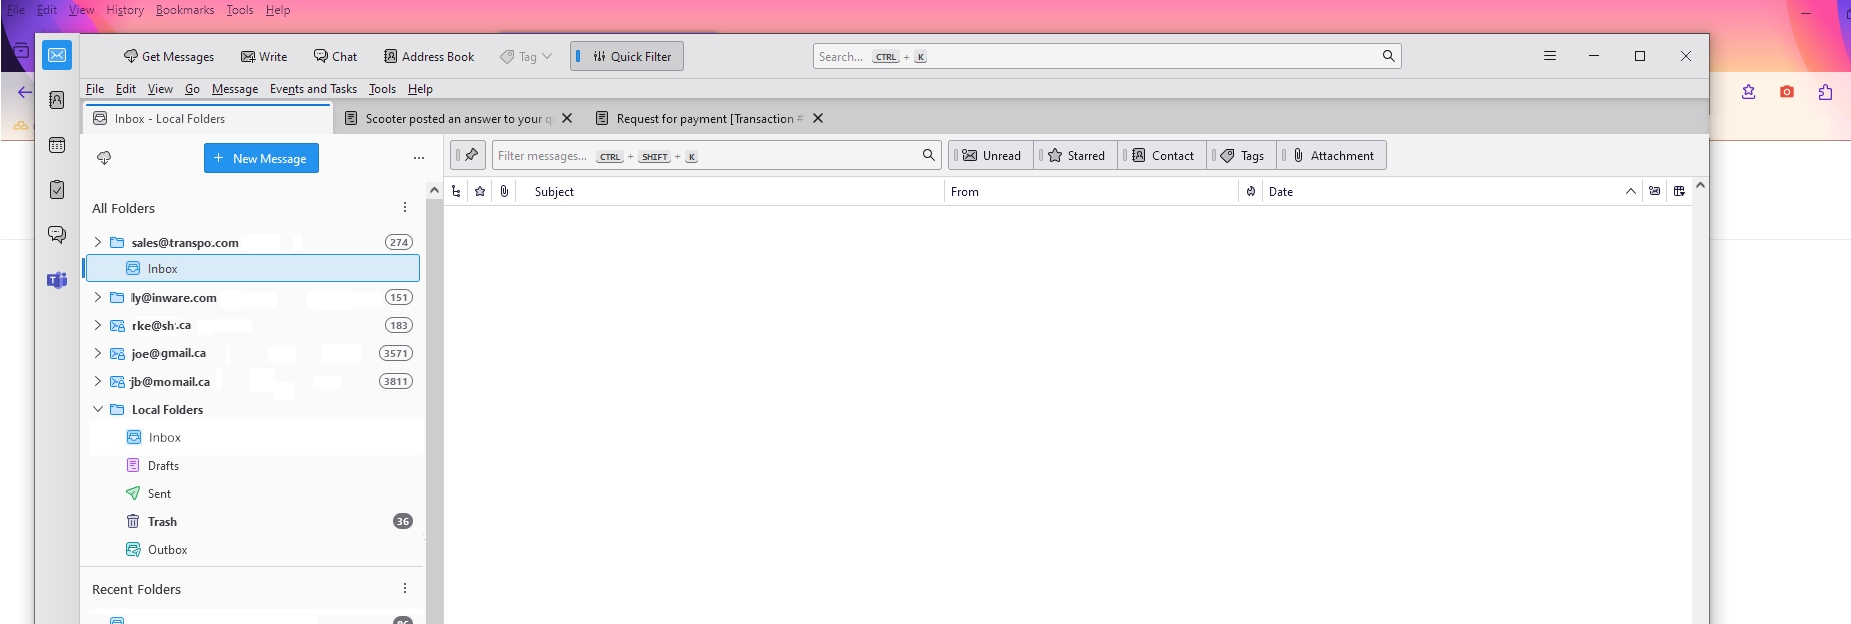Toggle the Unread quick filter
Image resolution: width=1851 pixels, height=624 pixels.
point(991,155)
